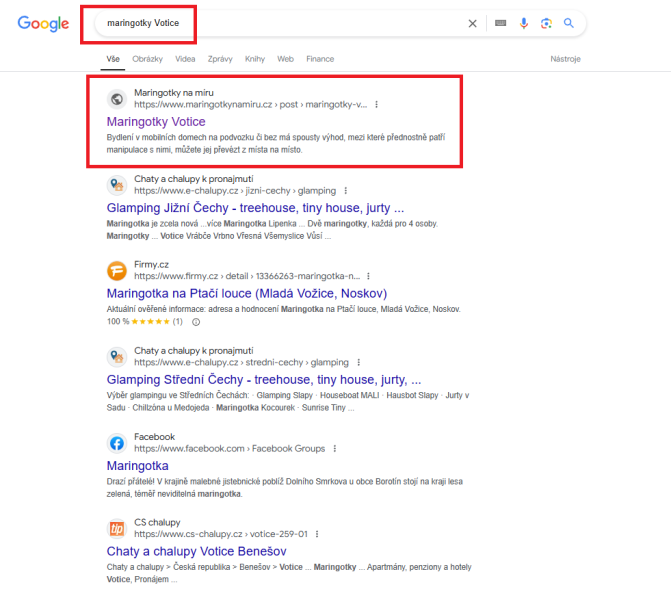Open more options for cs-chalupy.cz result

317,534
